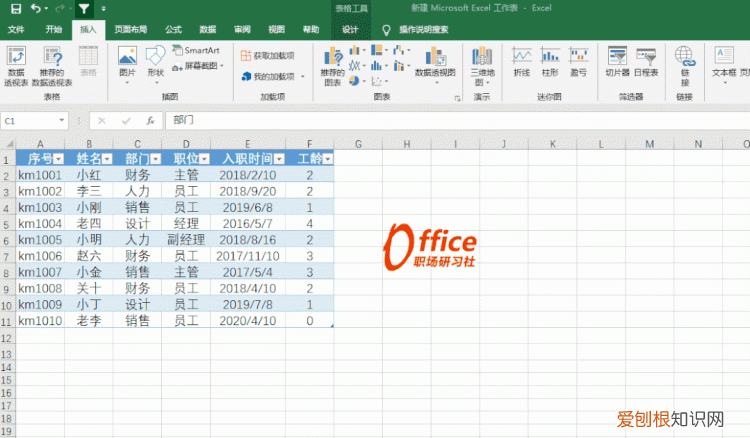Open the 入职时间 column filter dropdown
The image size is (750, 438).
[x=279, y=159]
